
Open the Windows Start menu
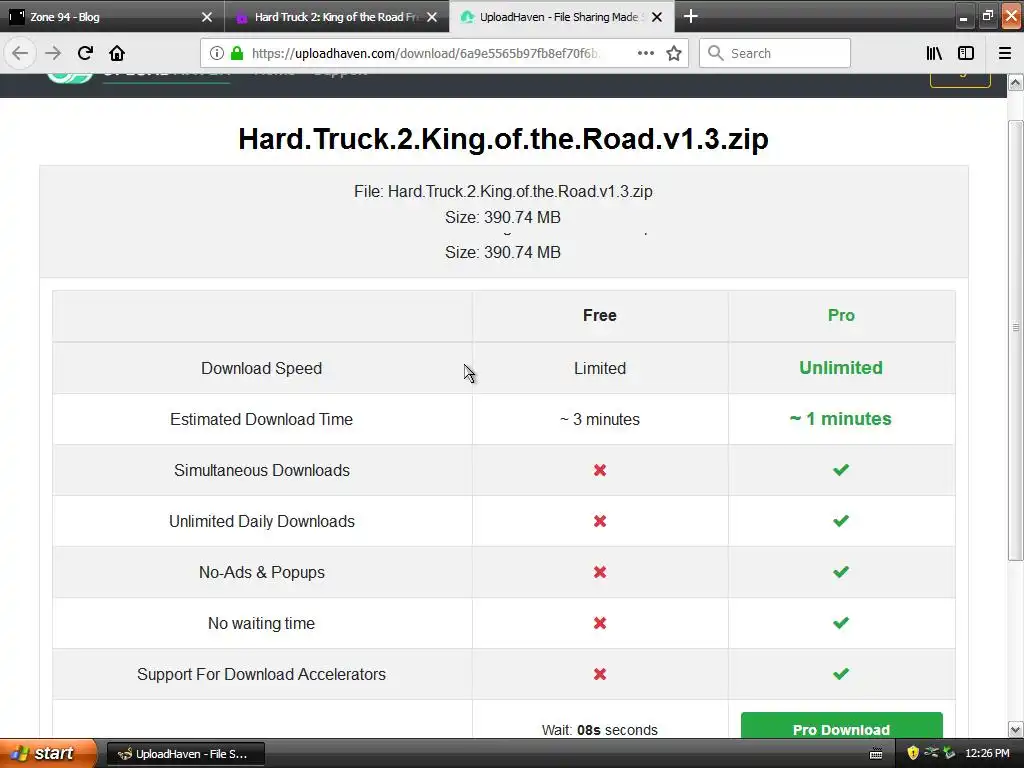click(48, 754)
